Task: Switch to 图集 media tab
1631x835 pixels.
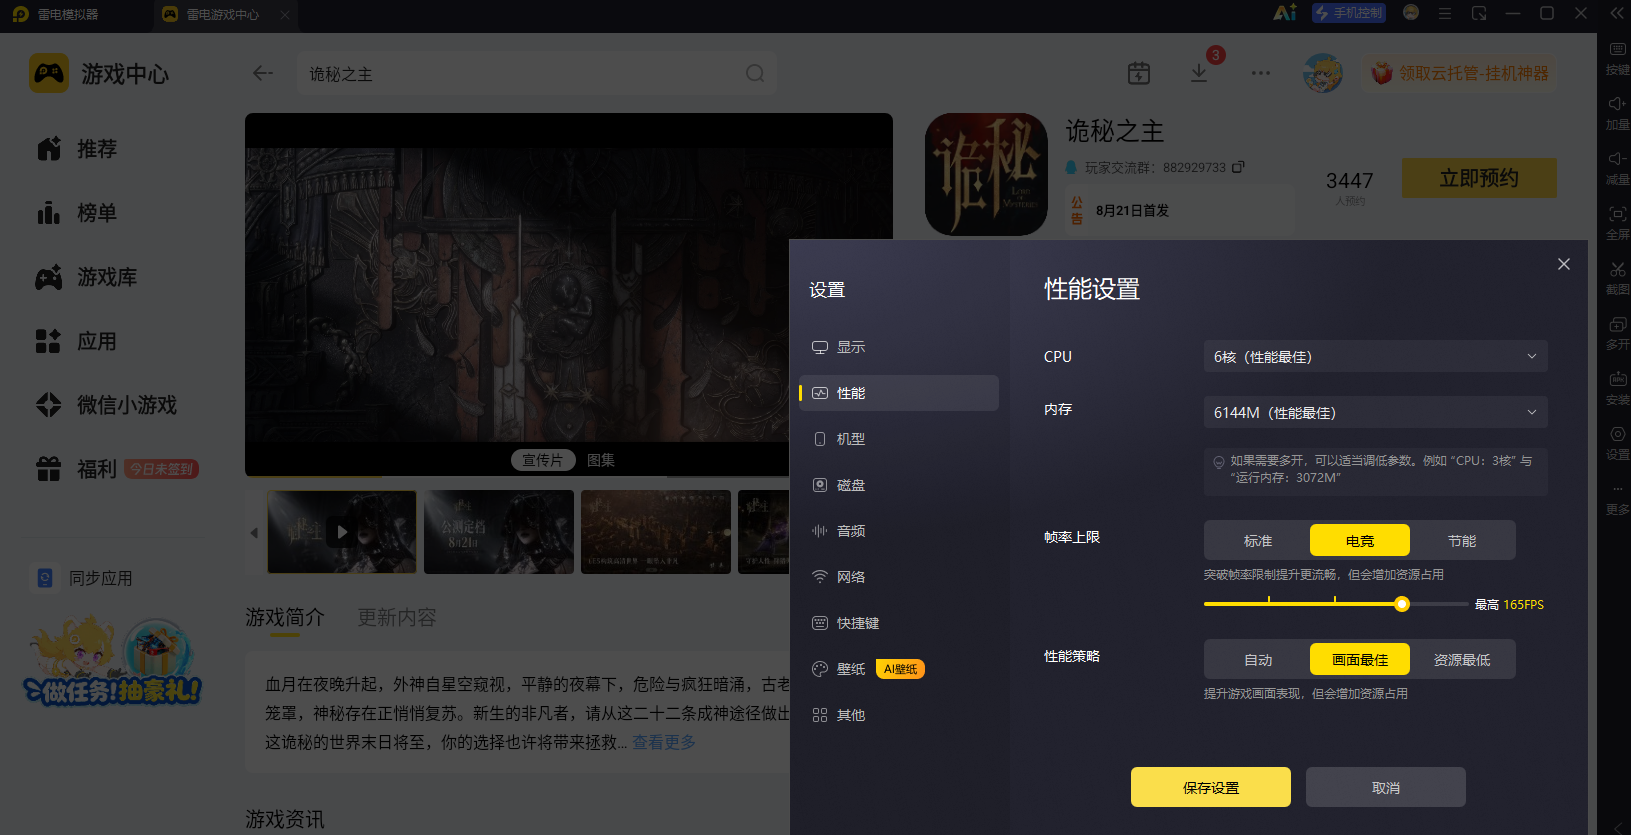Action: [x=601, y=460]
